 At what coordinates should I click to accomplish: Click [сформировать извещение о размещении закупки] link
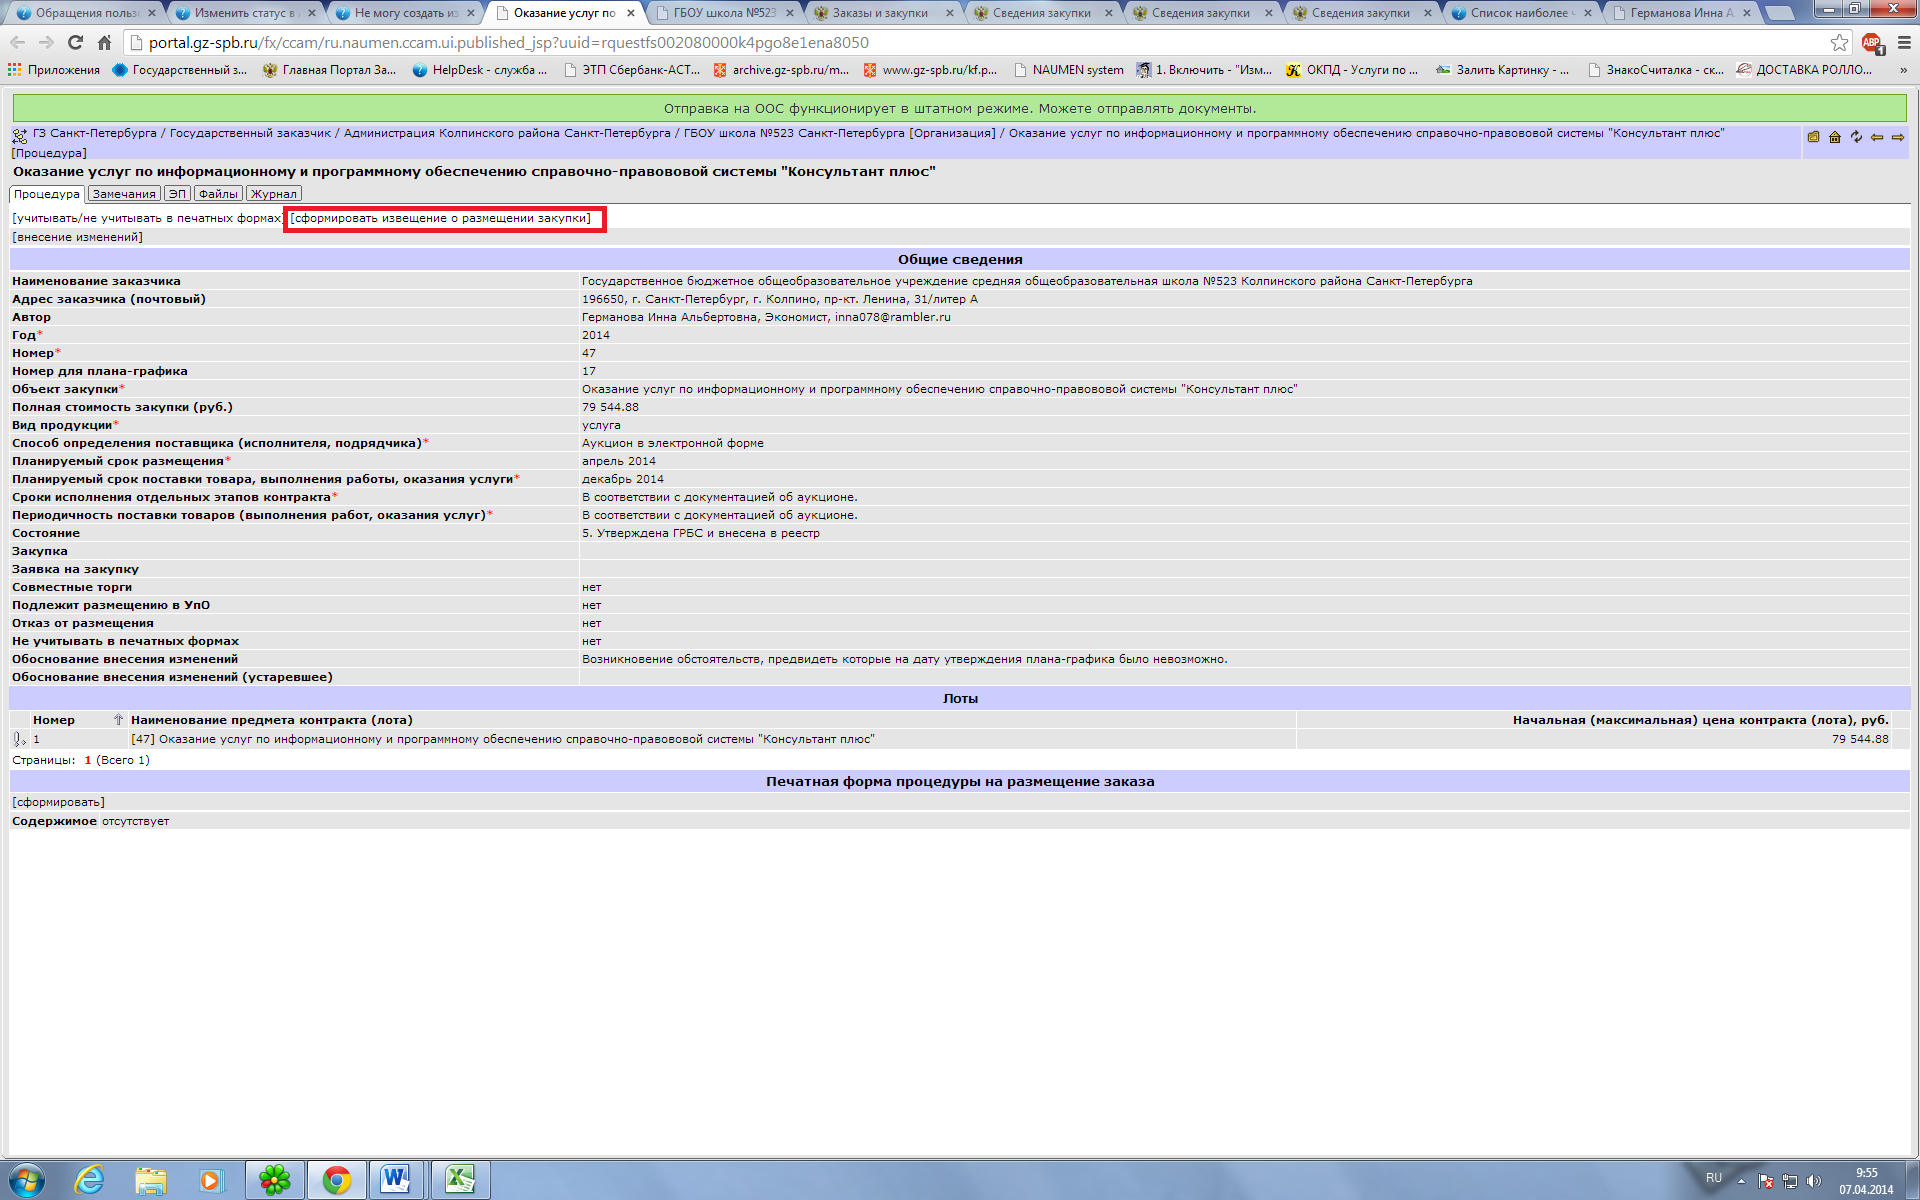(x=441, y=218)
